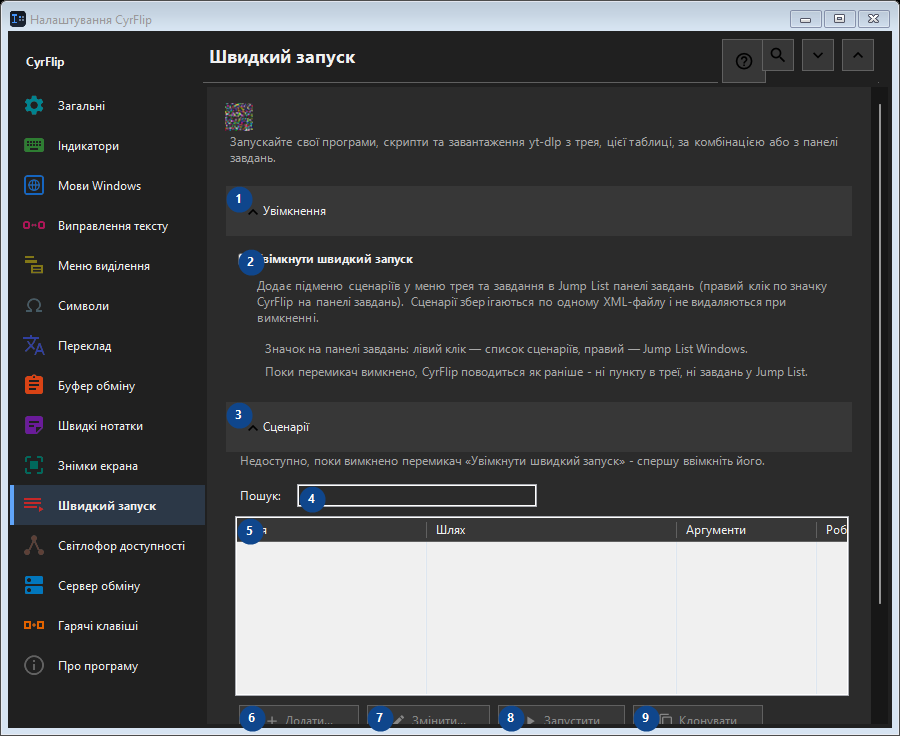
Task: Open the Про програму page
Action: [107, 666]
